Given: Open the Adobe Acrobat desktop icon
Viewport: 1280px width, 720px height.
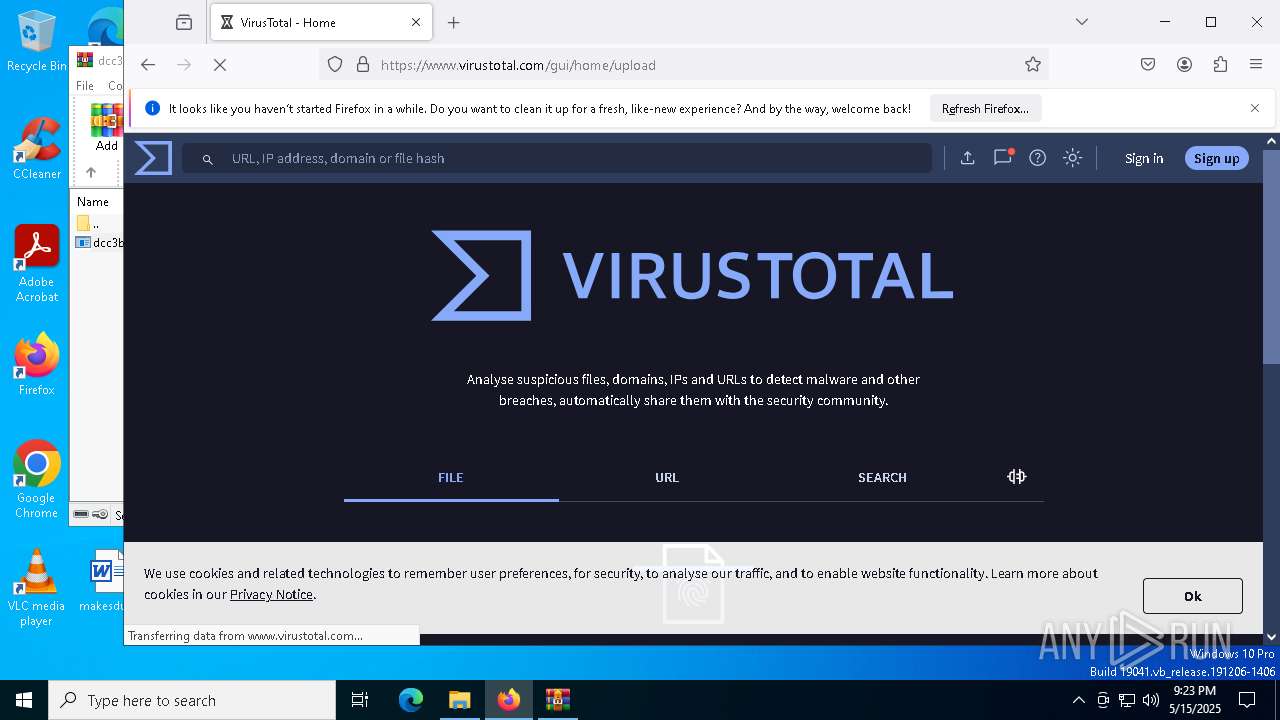Looking at the screenshot, I should [x=36, y=264].
